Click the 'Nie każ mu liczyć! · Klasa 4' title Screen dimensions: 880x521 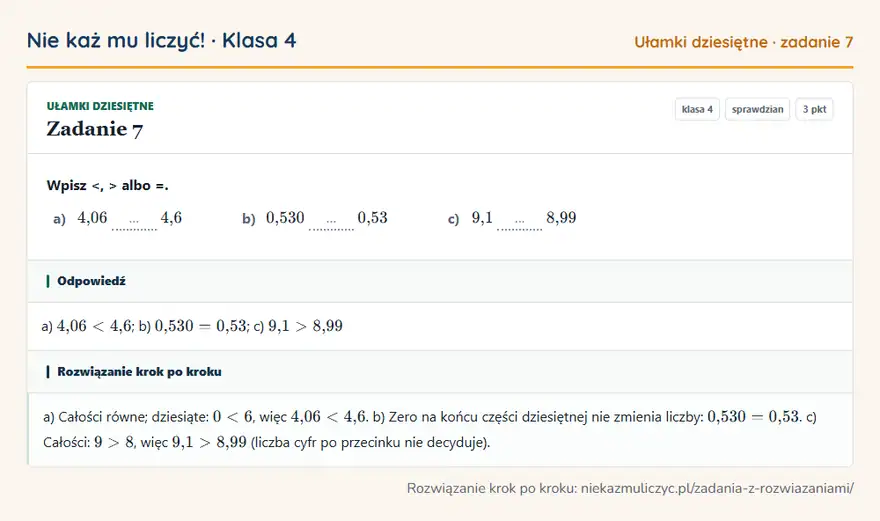pyautogui.click(x=161, y=41)
